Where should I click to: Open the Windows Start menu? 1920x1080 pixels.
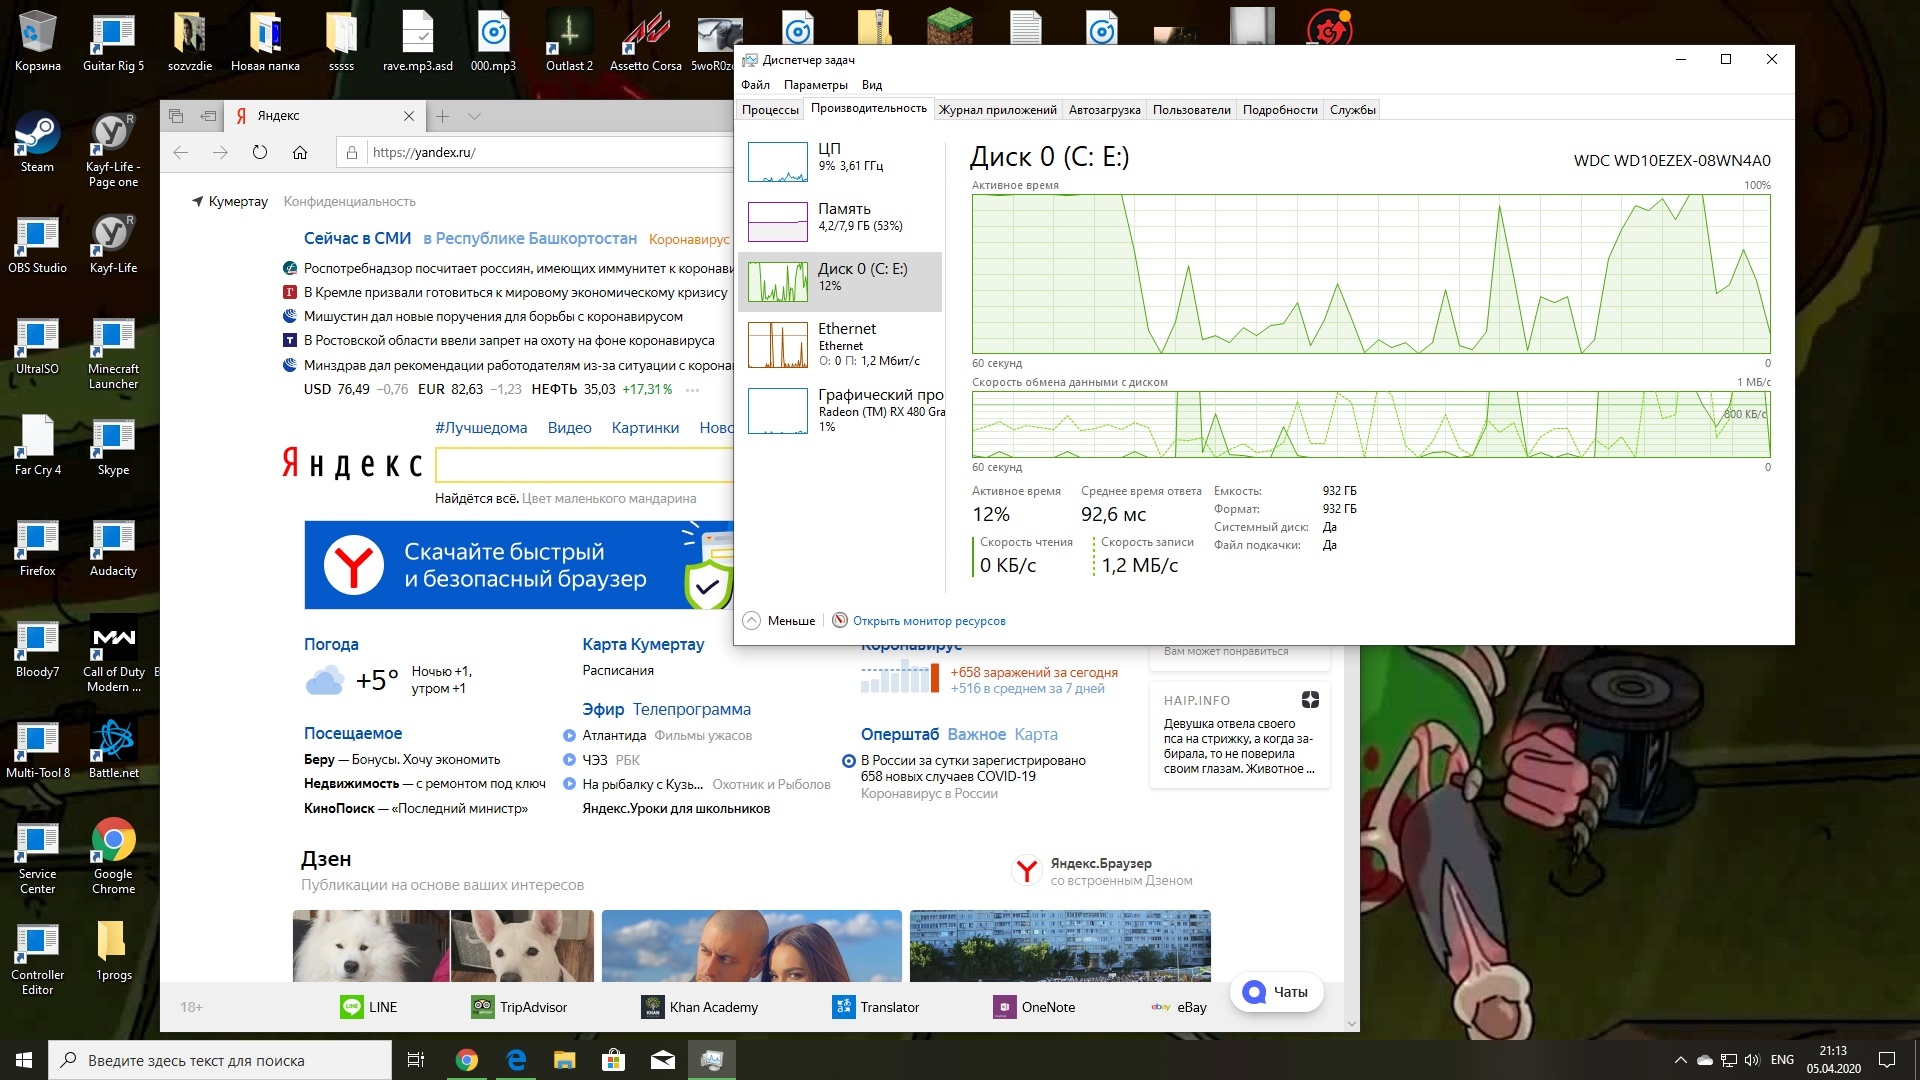coord(24,1060)
